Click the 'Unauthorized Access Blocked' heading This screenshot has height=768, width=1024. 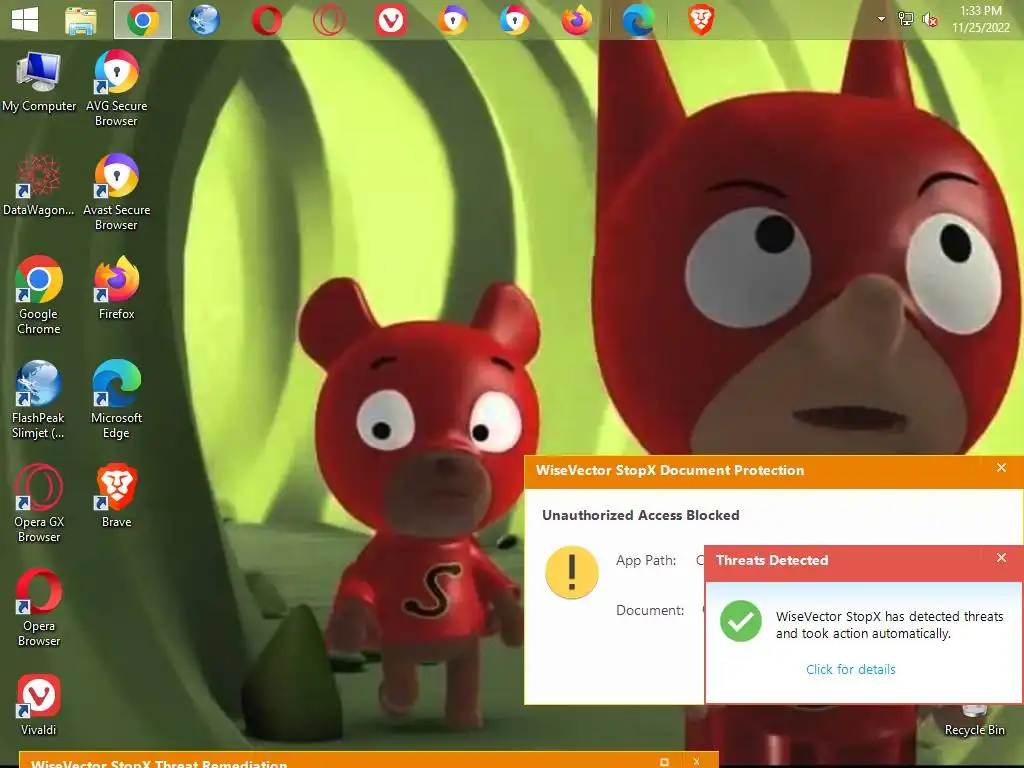coord(641,515)
